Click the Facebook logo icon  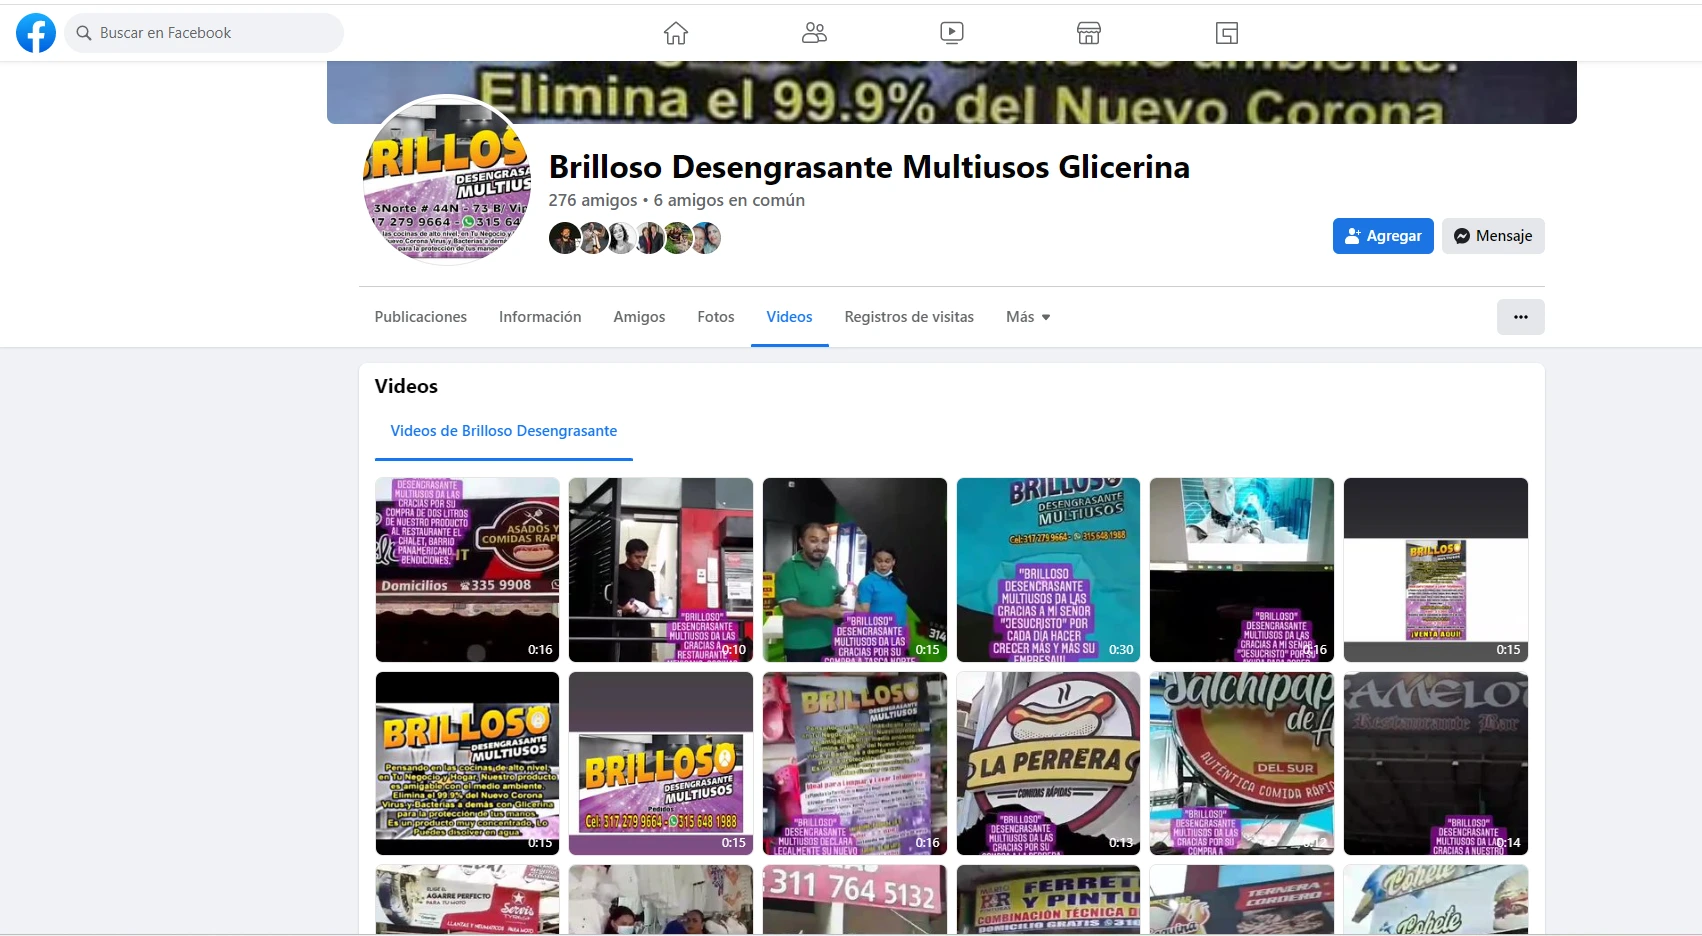[x=36, y=33]
